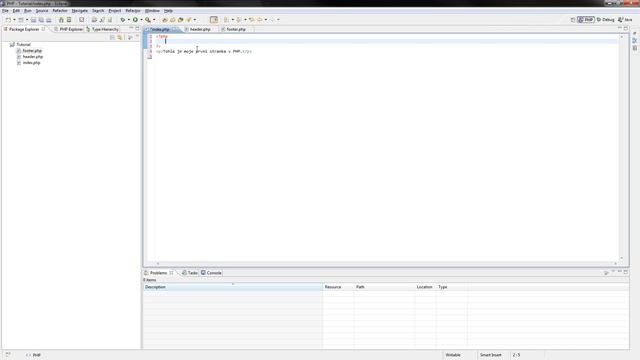
Task: Click the green Run toolbar icon
Action: [x=135, y=20]
